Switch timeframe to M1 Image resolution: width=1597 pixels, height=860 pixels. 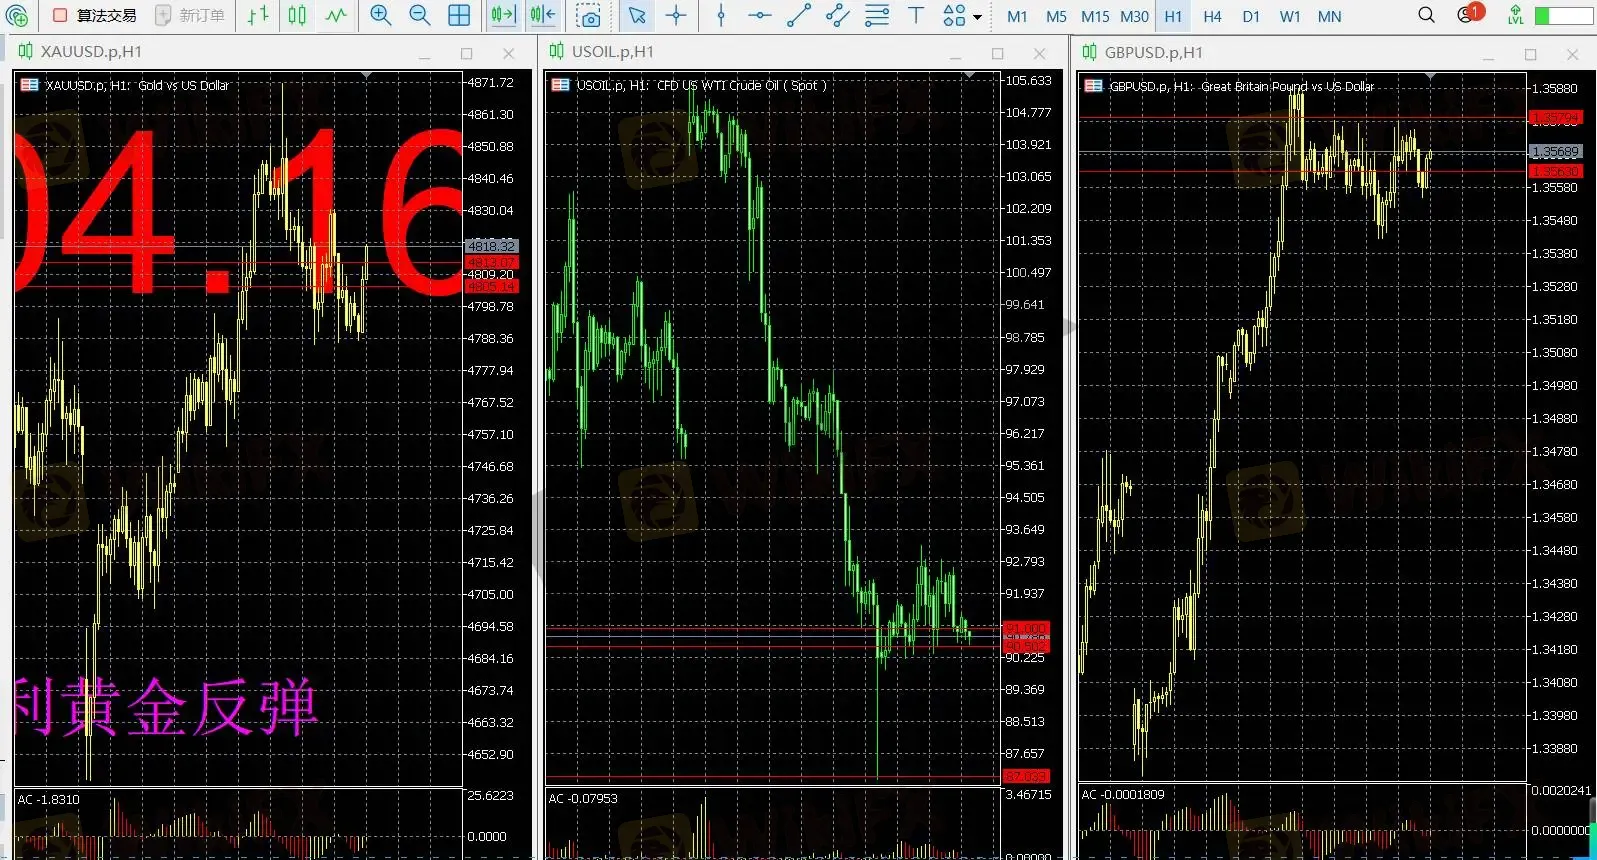pyautogui.click(x=1017, y=16)
